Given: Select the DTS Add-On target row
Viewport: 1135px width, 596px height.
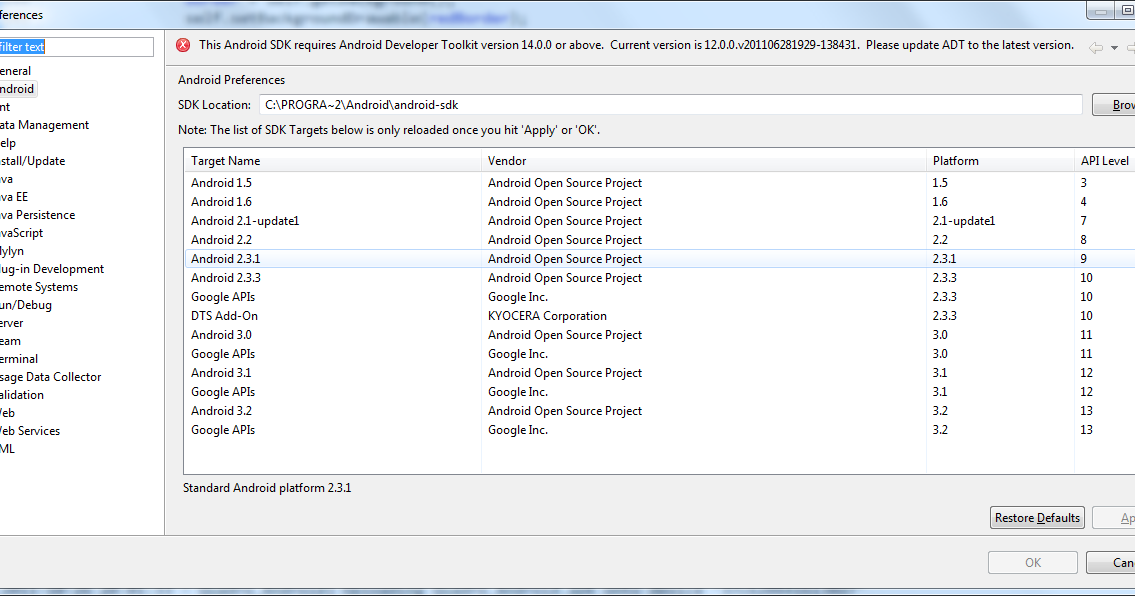Looking at the screenshot, I should [x=659, y=316].
